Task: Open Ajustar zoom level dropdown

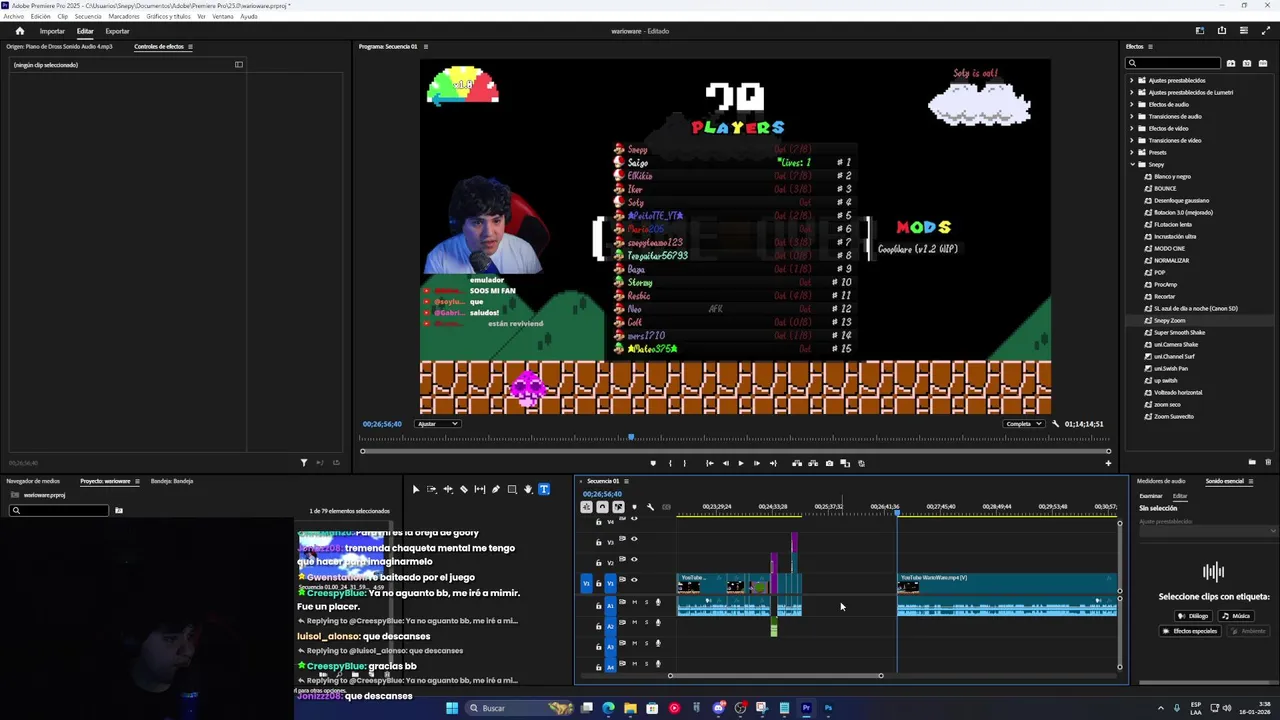Action: point(438,424)
